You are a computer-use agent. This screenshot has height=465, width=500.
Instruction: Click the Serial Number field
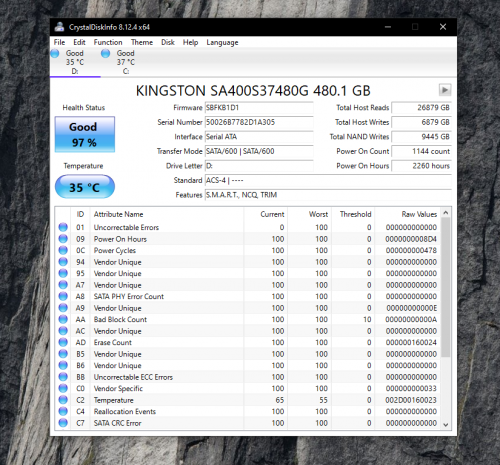click(x=259, y=122)
